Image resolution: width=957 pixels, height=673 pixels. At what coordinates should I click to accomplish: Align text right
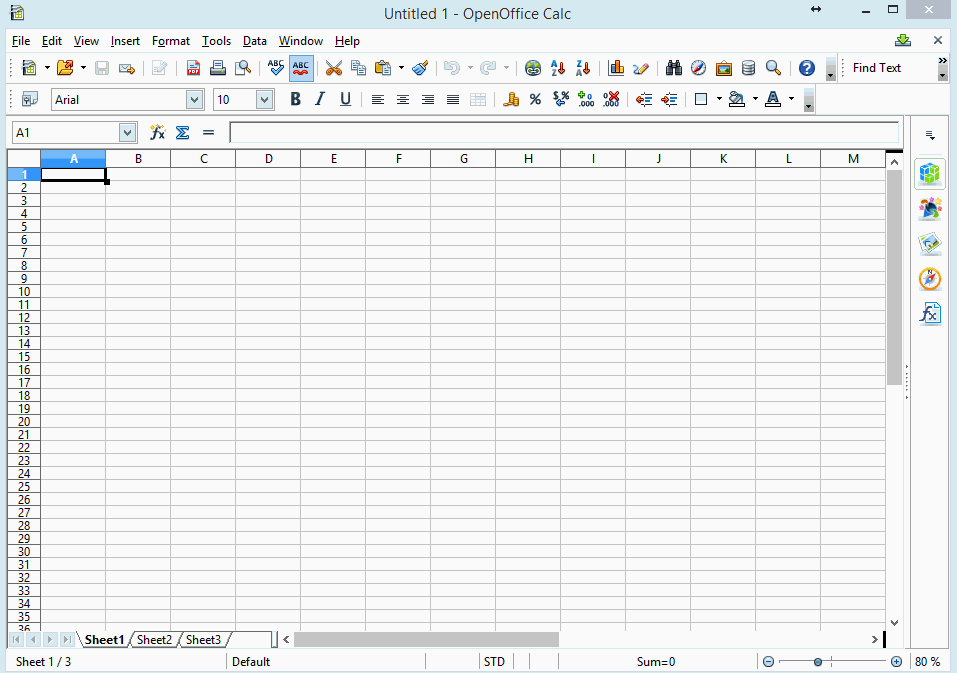pyautogui.click(x=428, y=99)
